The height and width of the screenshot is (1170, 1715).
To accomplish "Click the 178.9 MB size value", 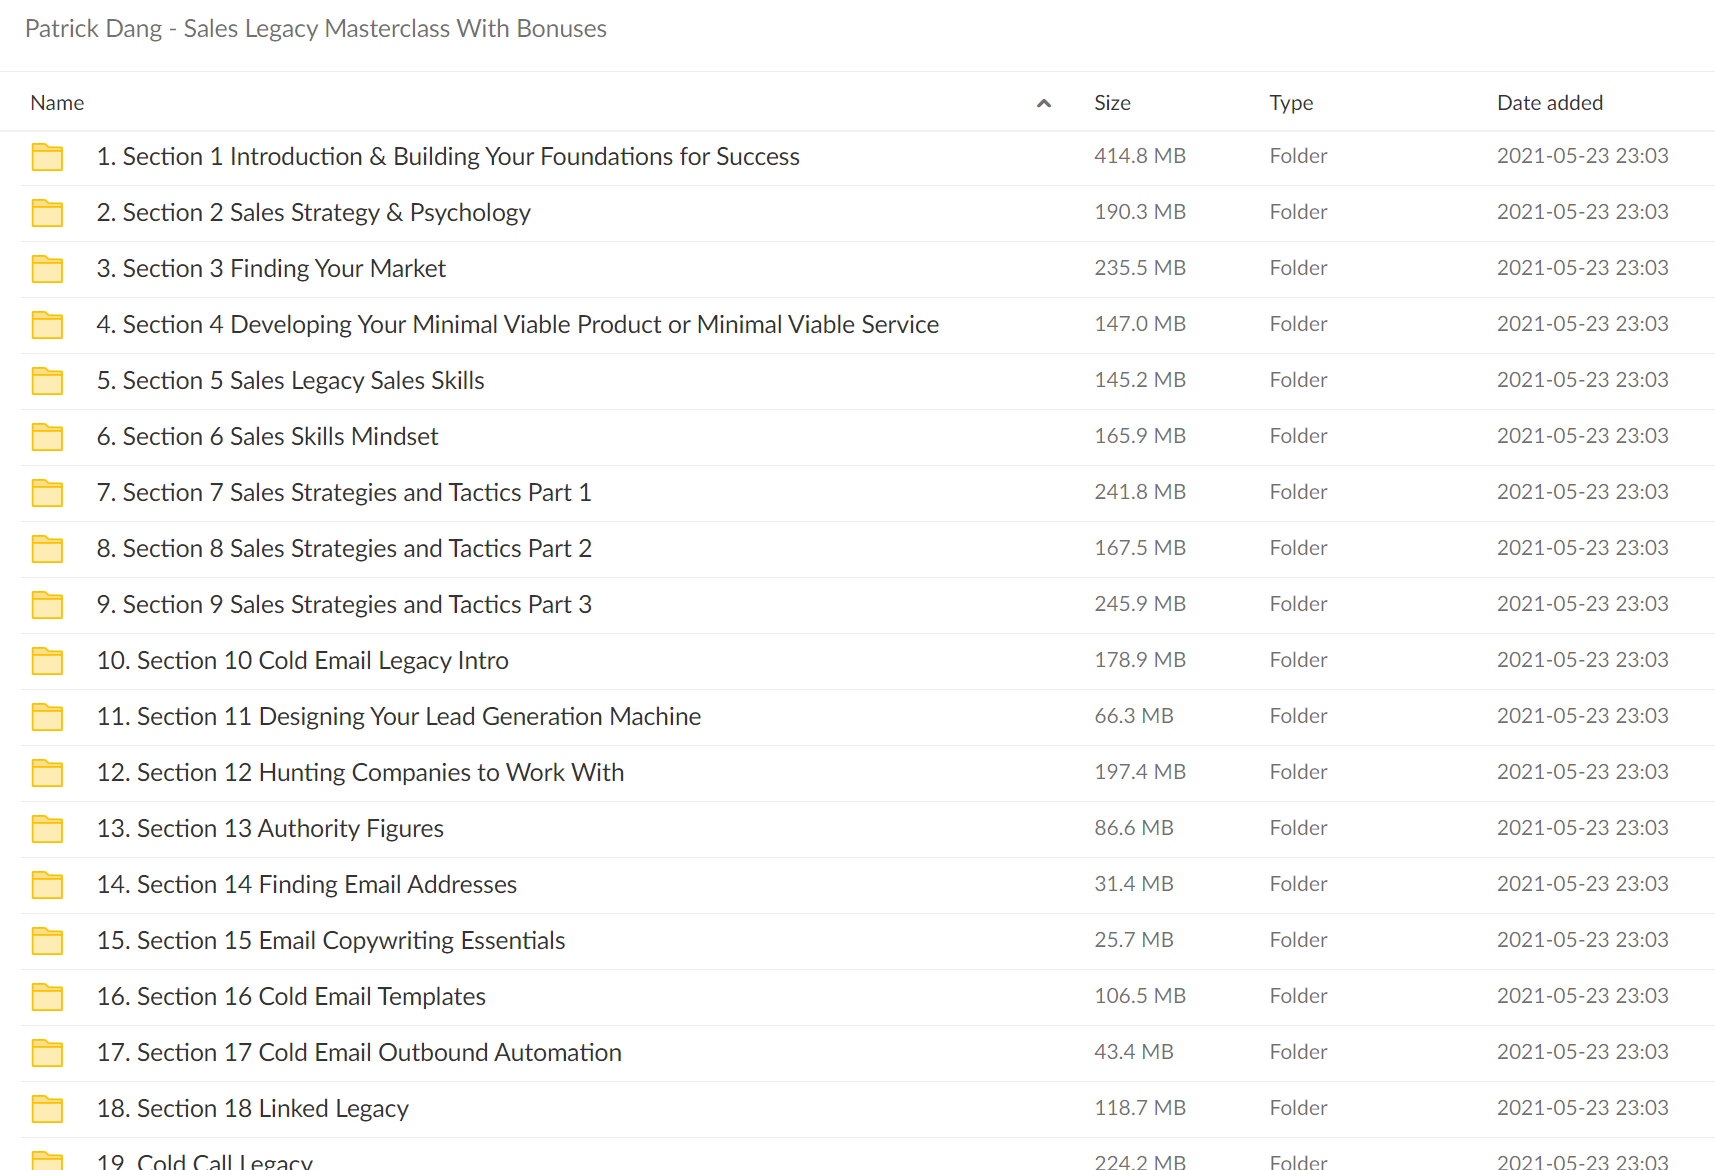I will 1140,660.
